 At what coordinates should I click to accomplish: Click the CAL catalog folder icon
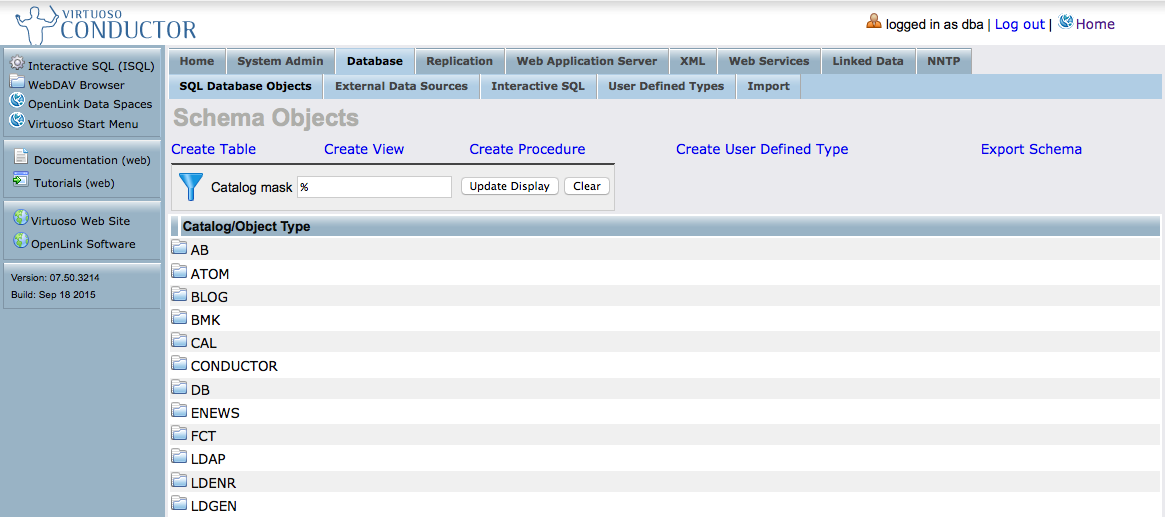pos(179,342)
